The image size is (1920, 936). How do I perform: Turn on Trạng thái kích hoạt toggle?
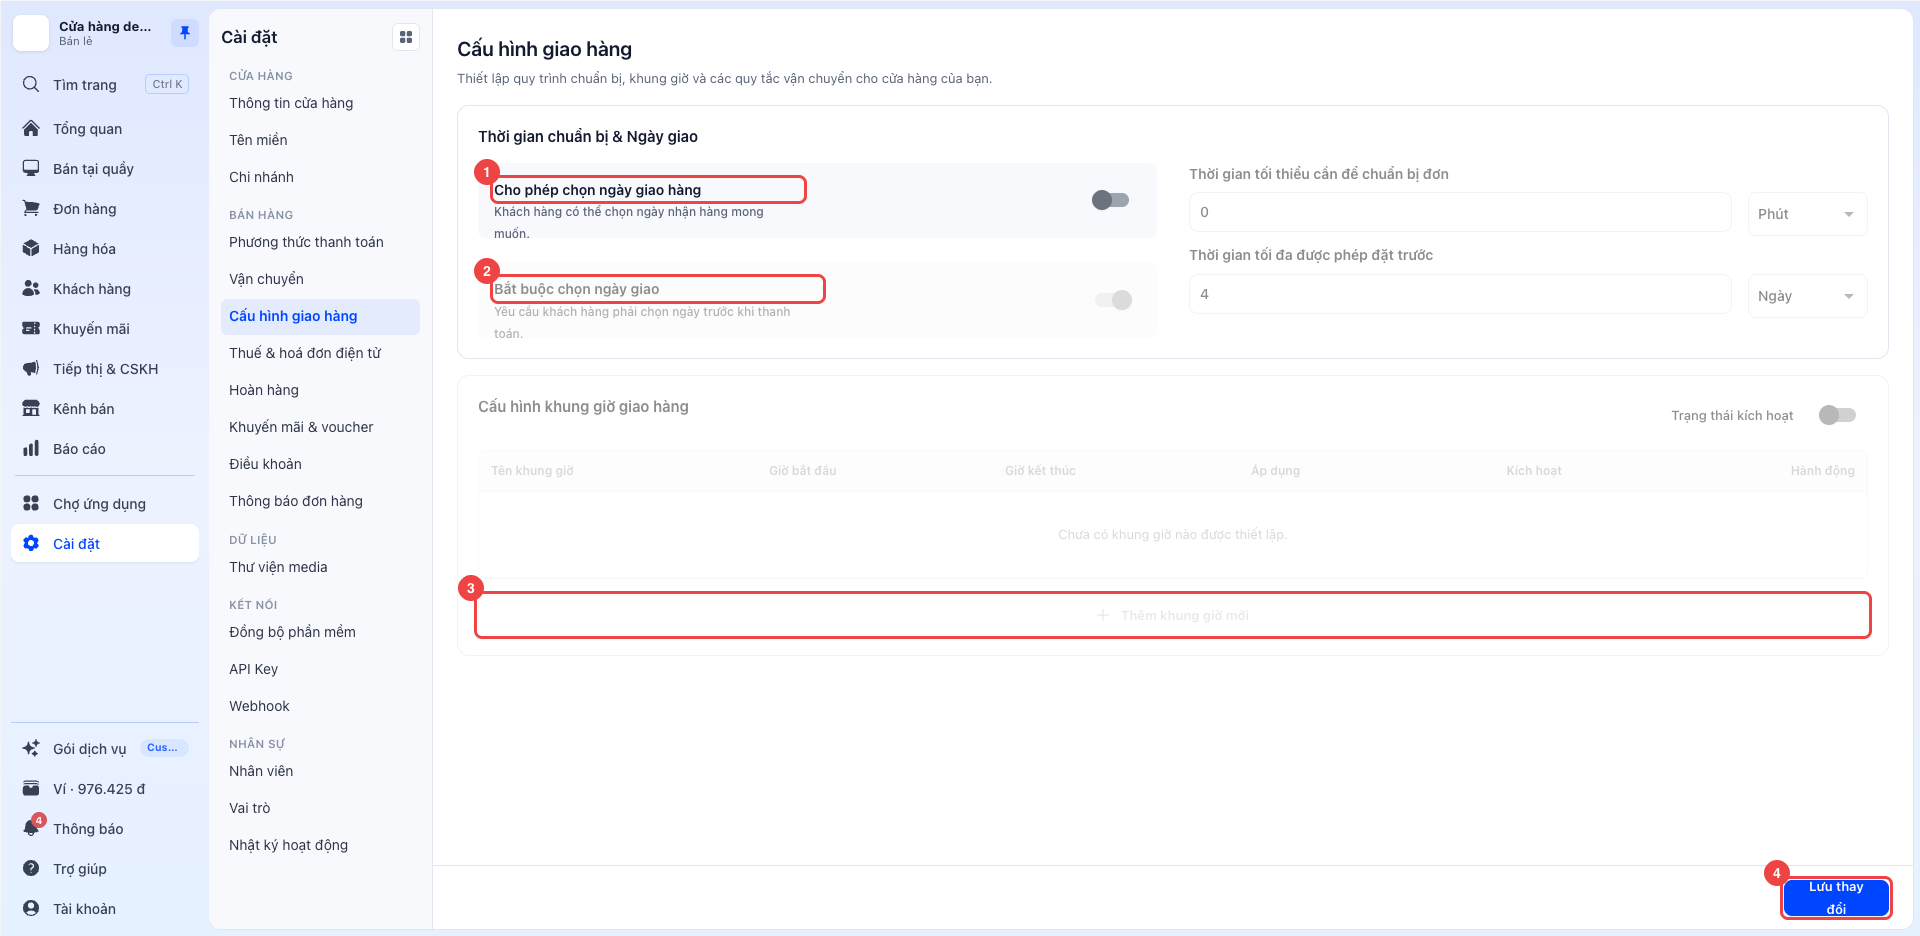tap(1837, 415)
